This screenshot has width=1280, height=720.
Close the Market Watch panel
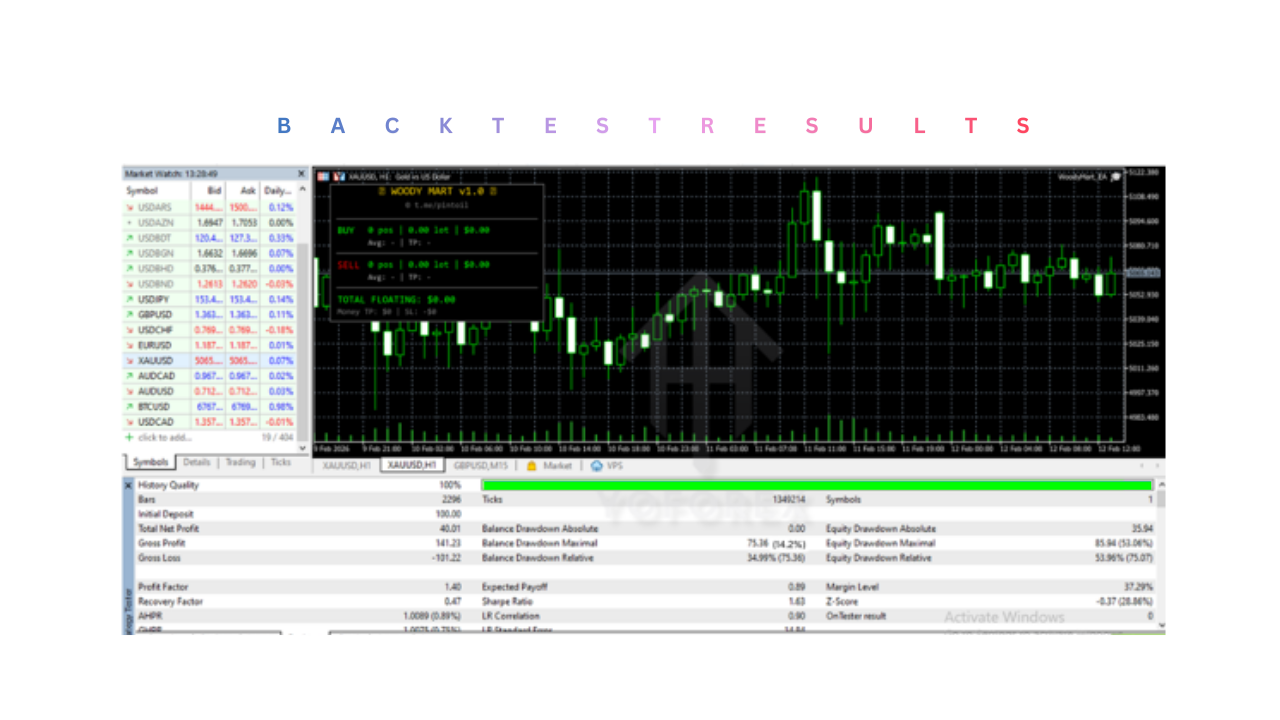pos(301,174)
